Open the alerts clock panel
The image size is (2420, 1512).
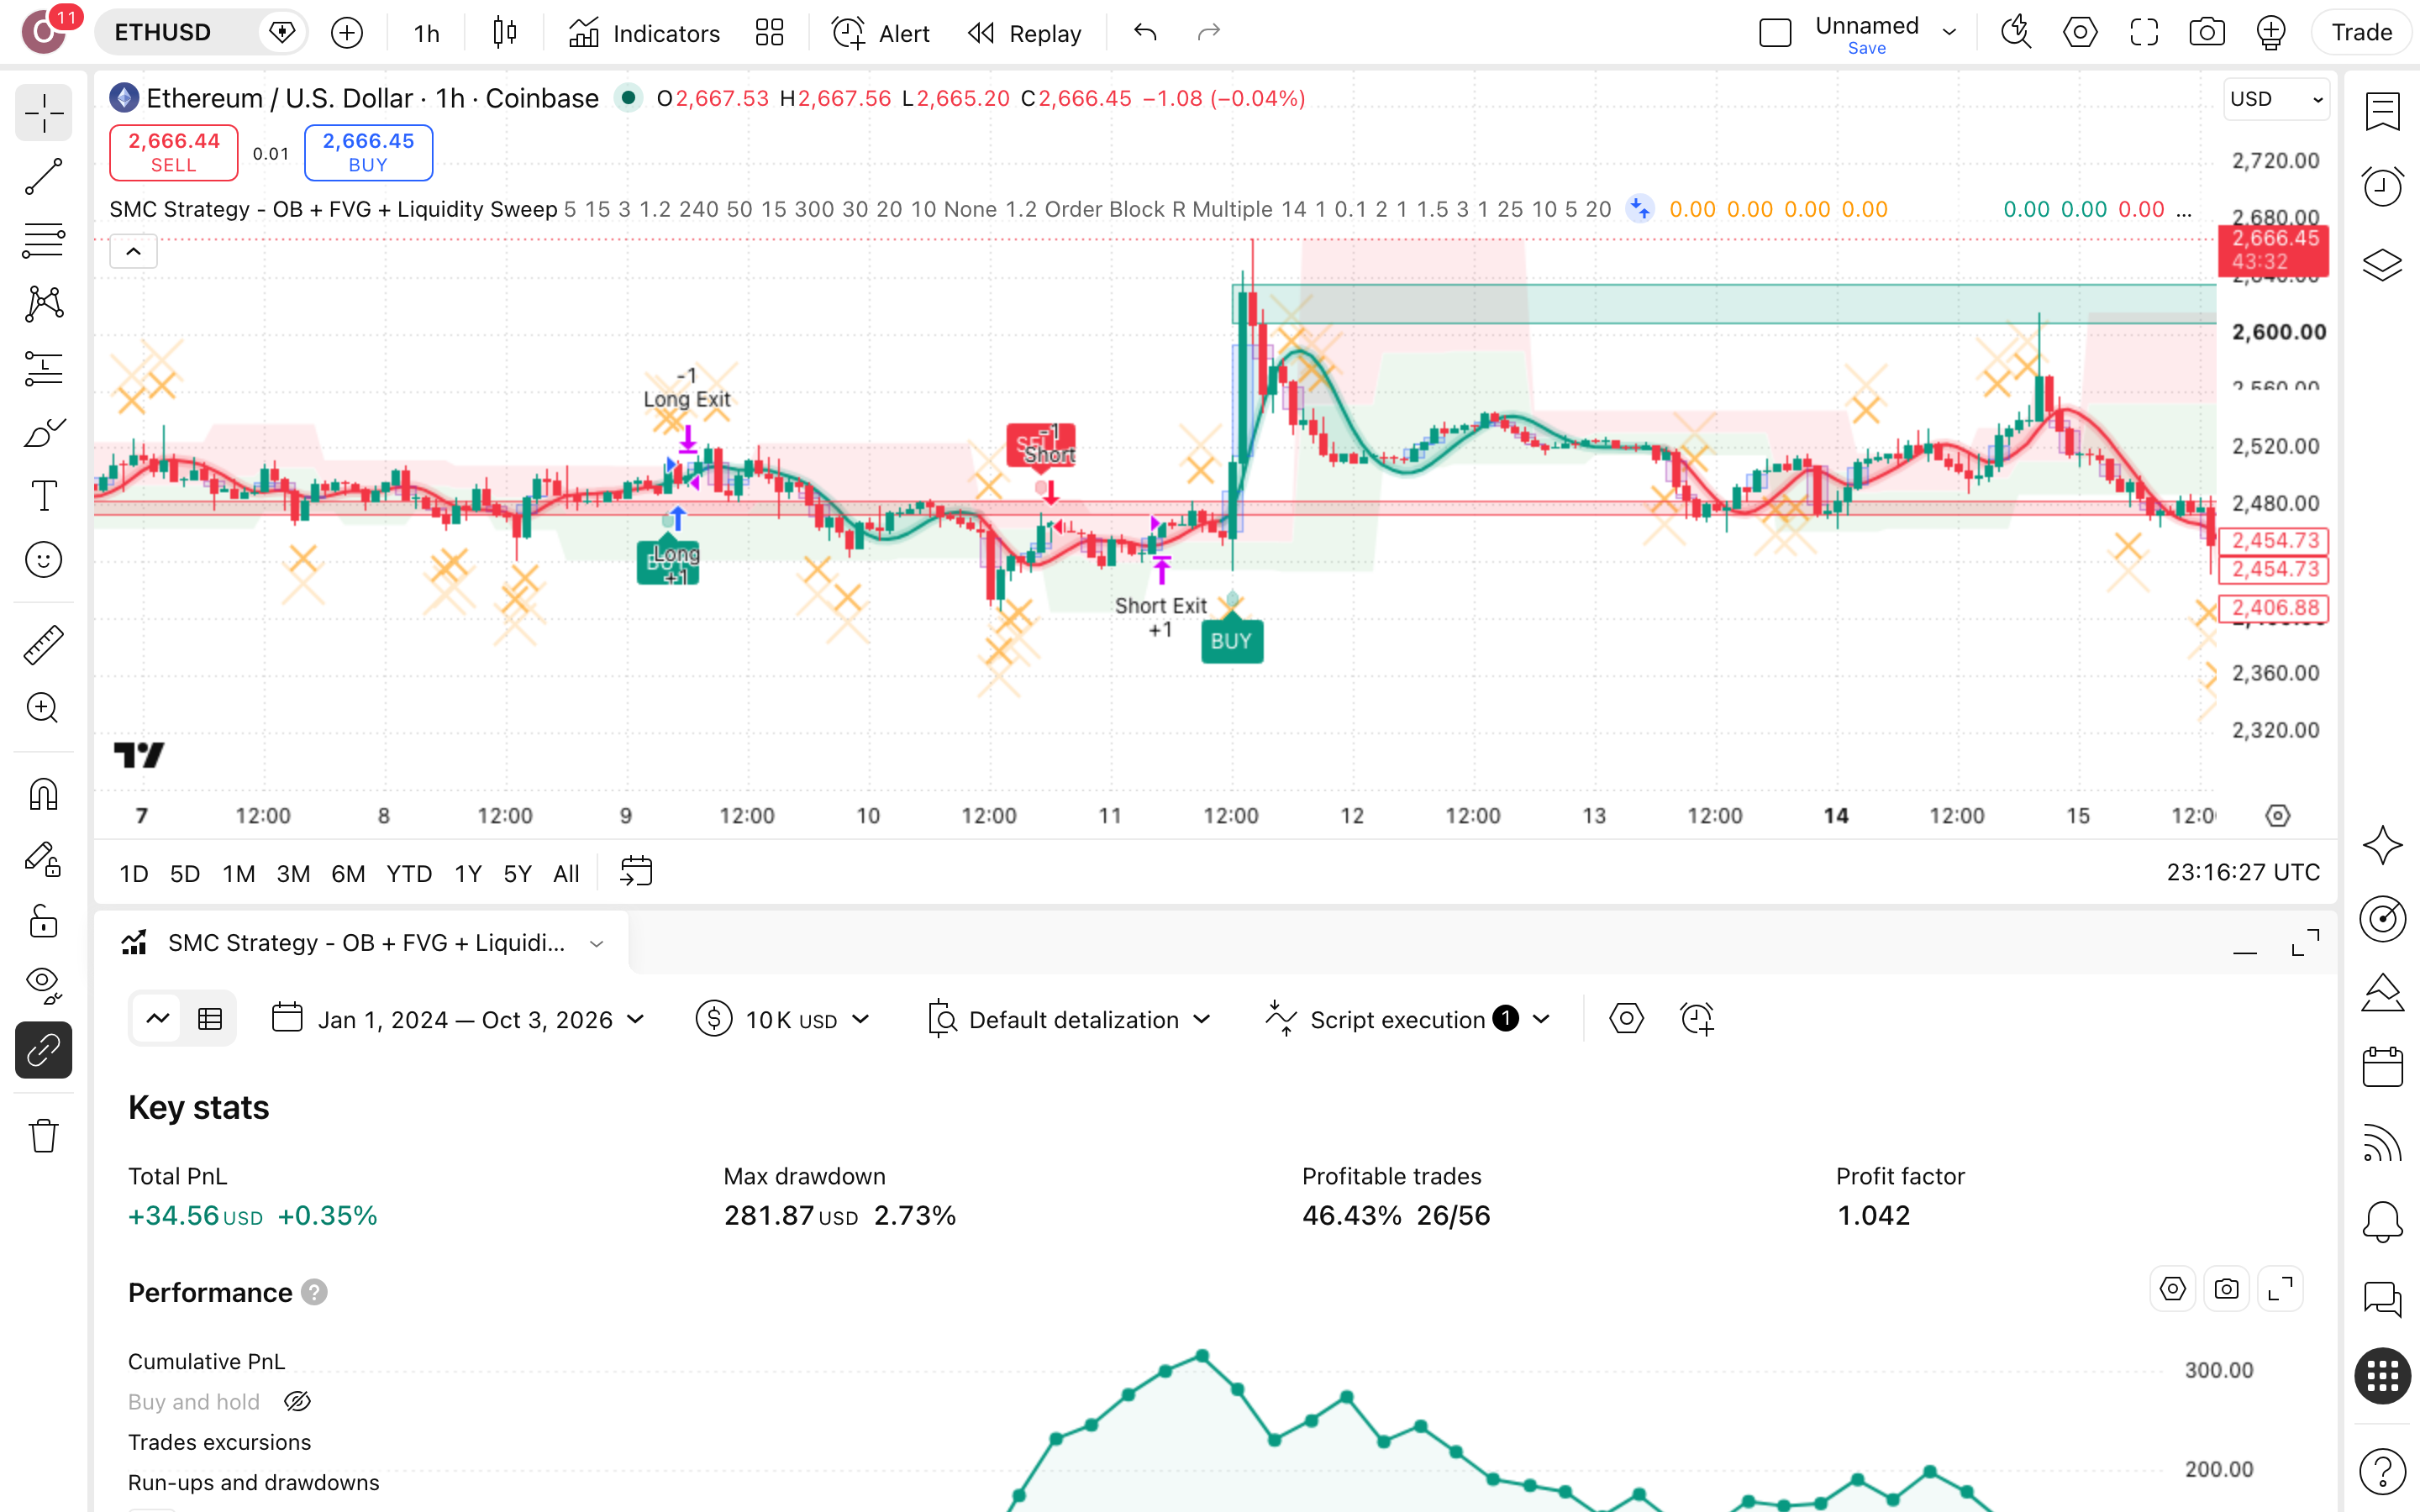coord(2382,187)
